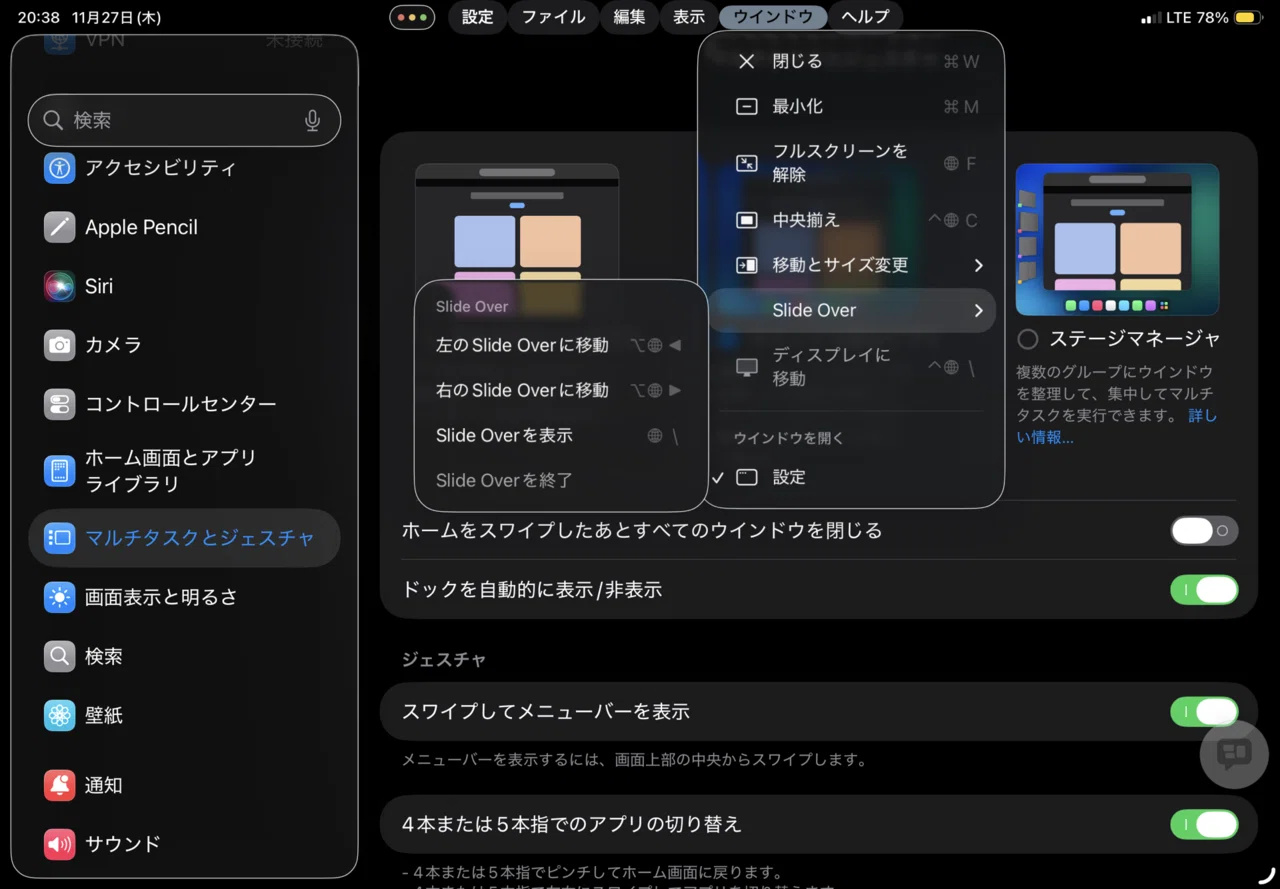Open the Edit (編集) menu
The height and width of the screenshot is (889, 1280).
[629, 17]
